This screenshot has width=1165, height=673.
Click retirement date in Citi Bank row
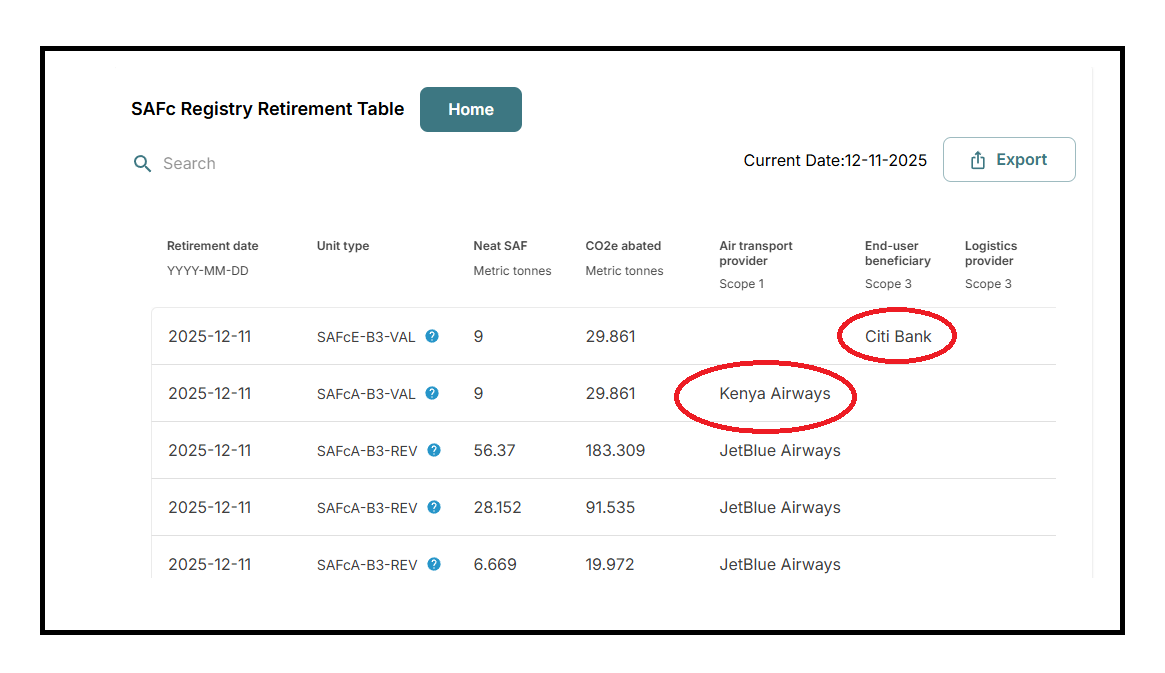(x=210, y=336)
